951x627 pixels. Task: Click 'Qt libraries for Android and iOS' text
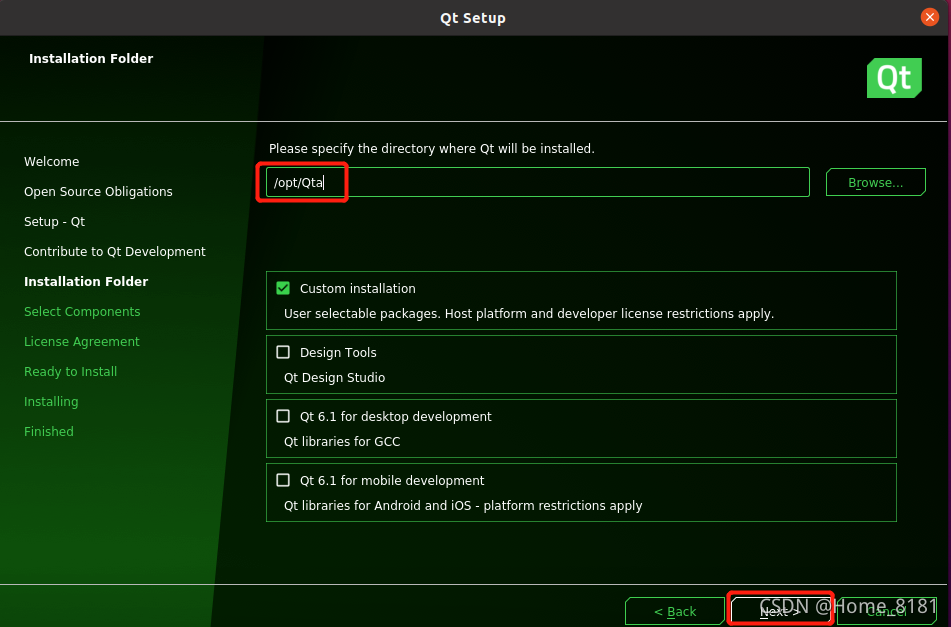[x=463, y=506]
